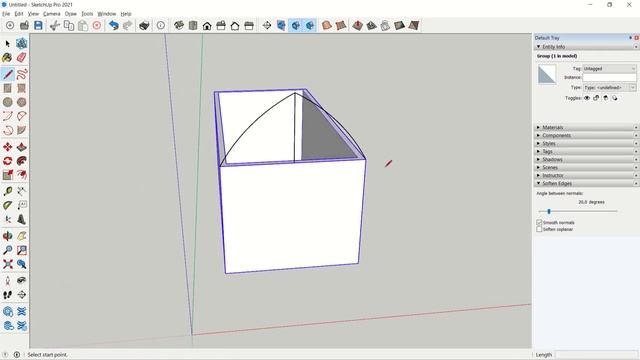Click the Save disk icon
Image resolution: width=640 pixels, height=360 pixels.
pyautogui.click(x=38, y=25)
